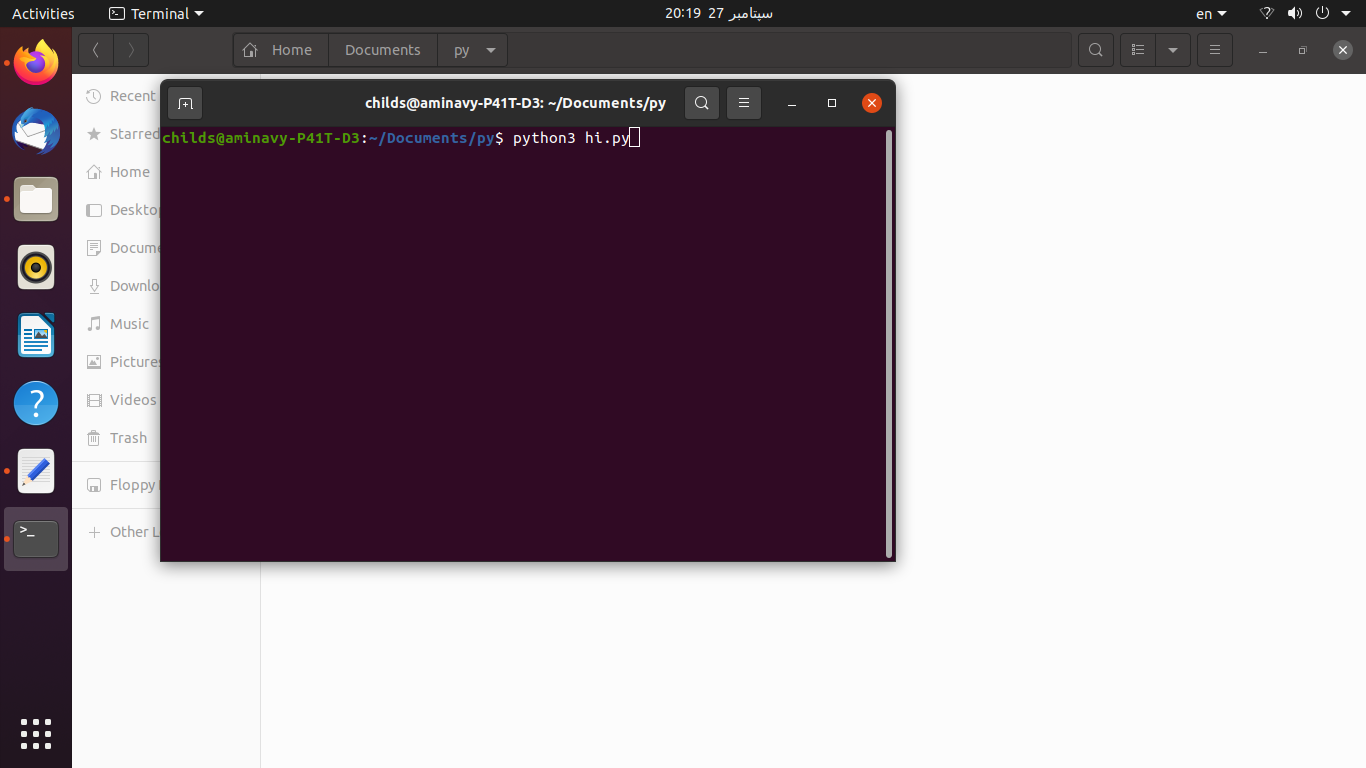Launch LibreOffice Writer from the dock
Screen dimensions: 1366x768
click(36, 335)
